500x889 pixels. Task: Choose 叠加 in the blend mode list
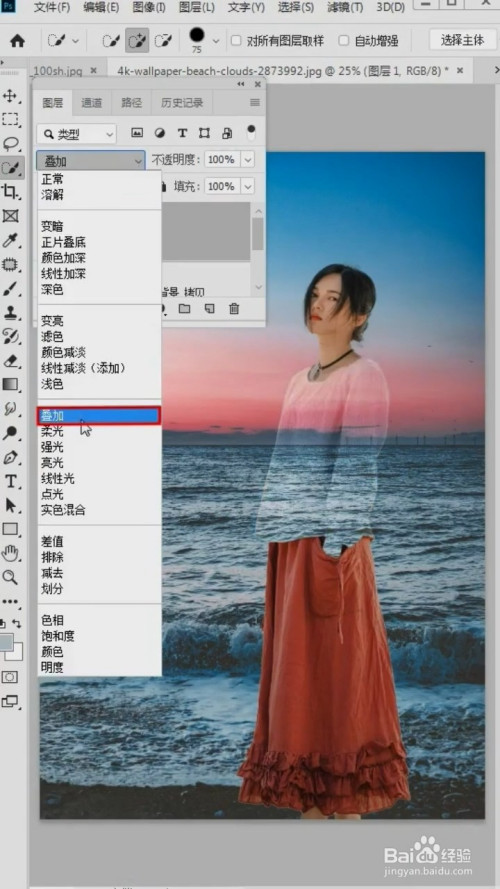pos(99,416)
